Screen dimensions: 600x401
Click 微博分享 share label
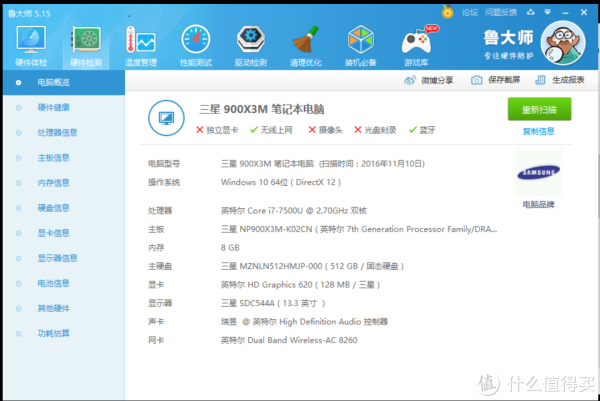(x=437, y=80)
